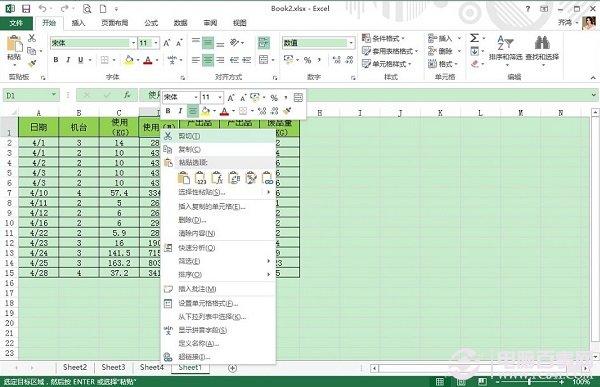Switch to the View ribbon tab
This screenshot has height=387, width=600.
point(240,23)
